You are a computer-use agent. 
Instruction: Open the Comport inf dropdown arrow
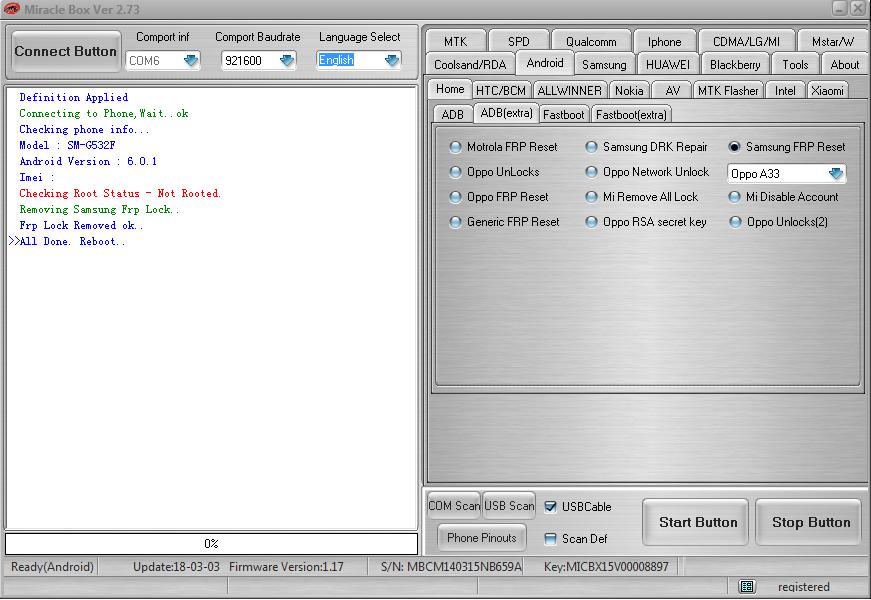point(191,60)
